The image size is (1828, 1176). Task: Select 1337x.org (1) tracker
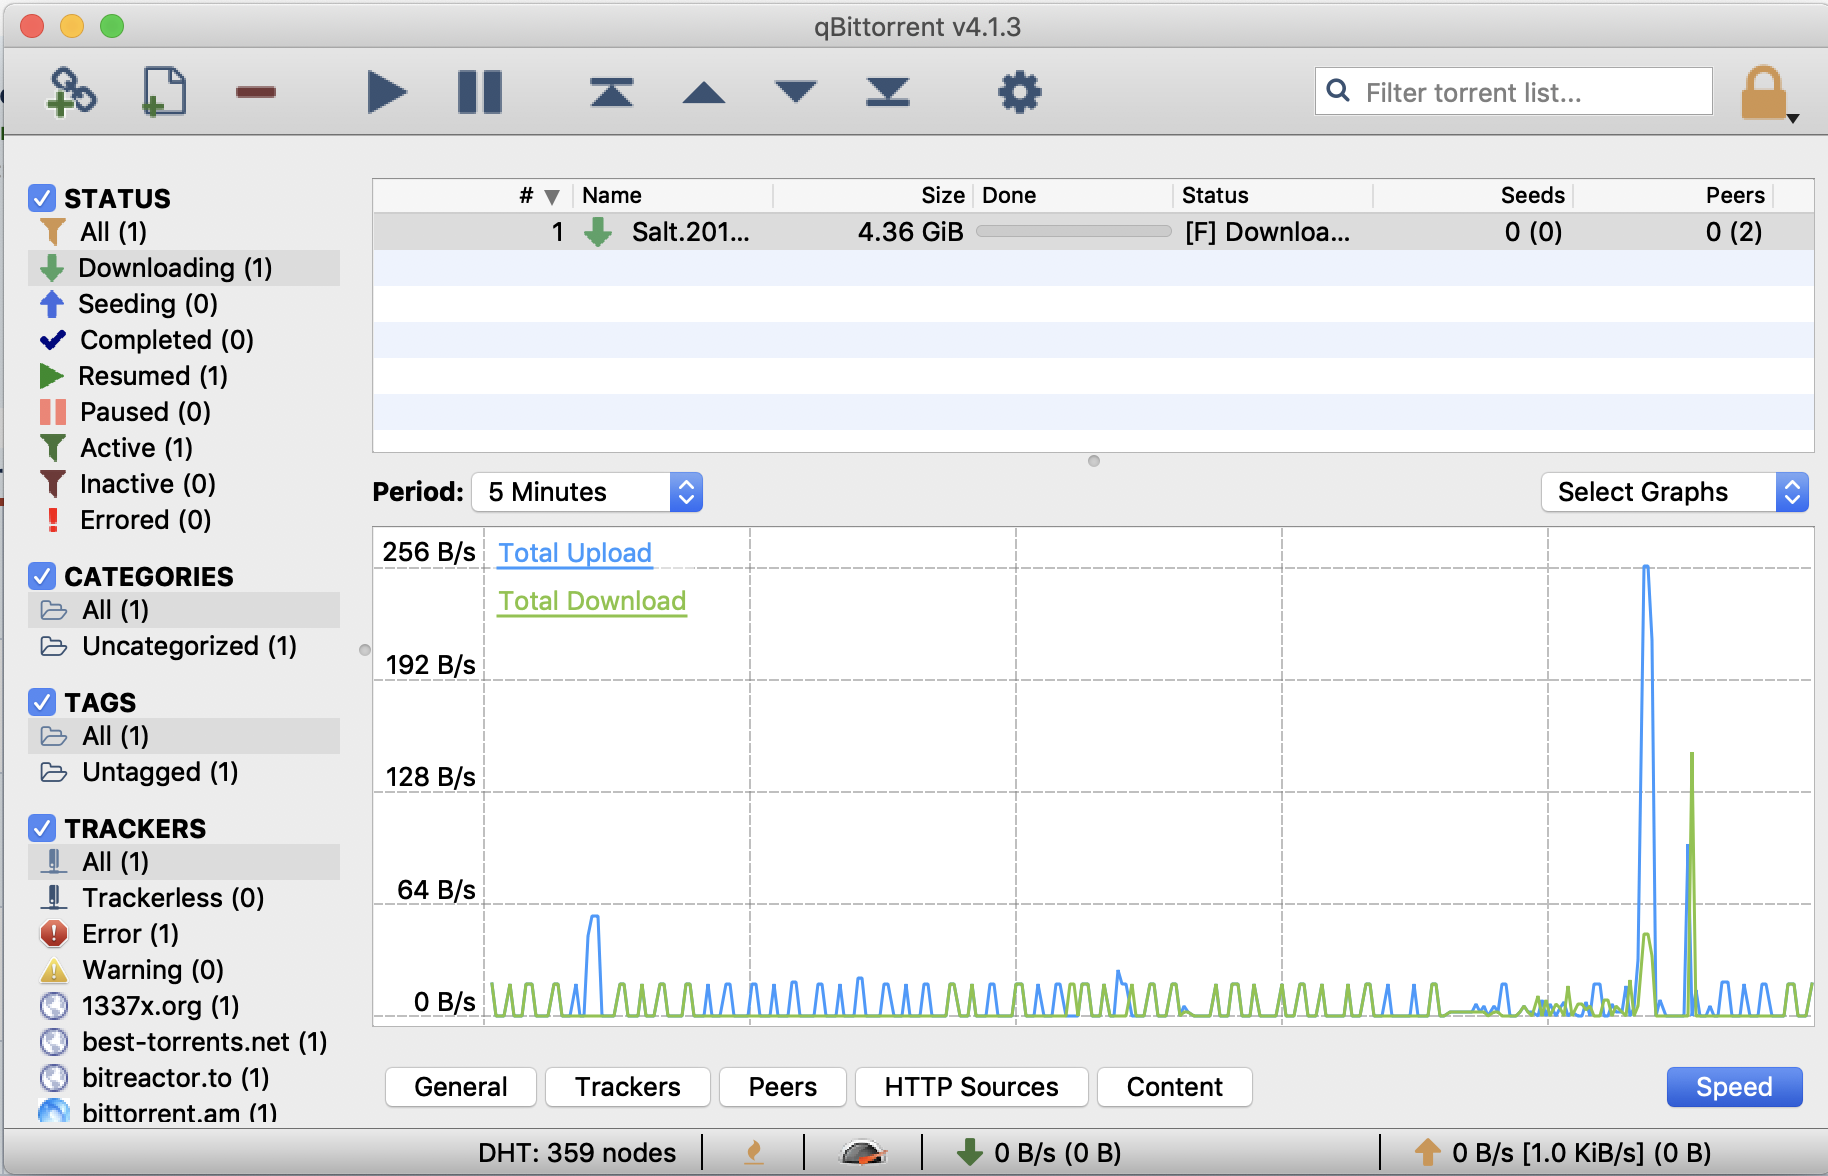pos(184,1006)
